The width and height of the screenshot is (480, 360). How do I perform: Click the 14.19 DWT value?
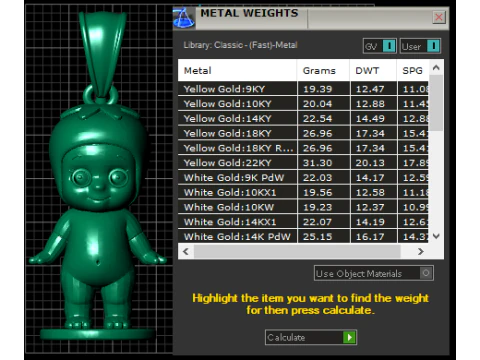pos(370,222)
